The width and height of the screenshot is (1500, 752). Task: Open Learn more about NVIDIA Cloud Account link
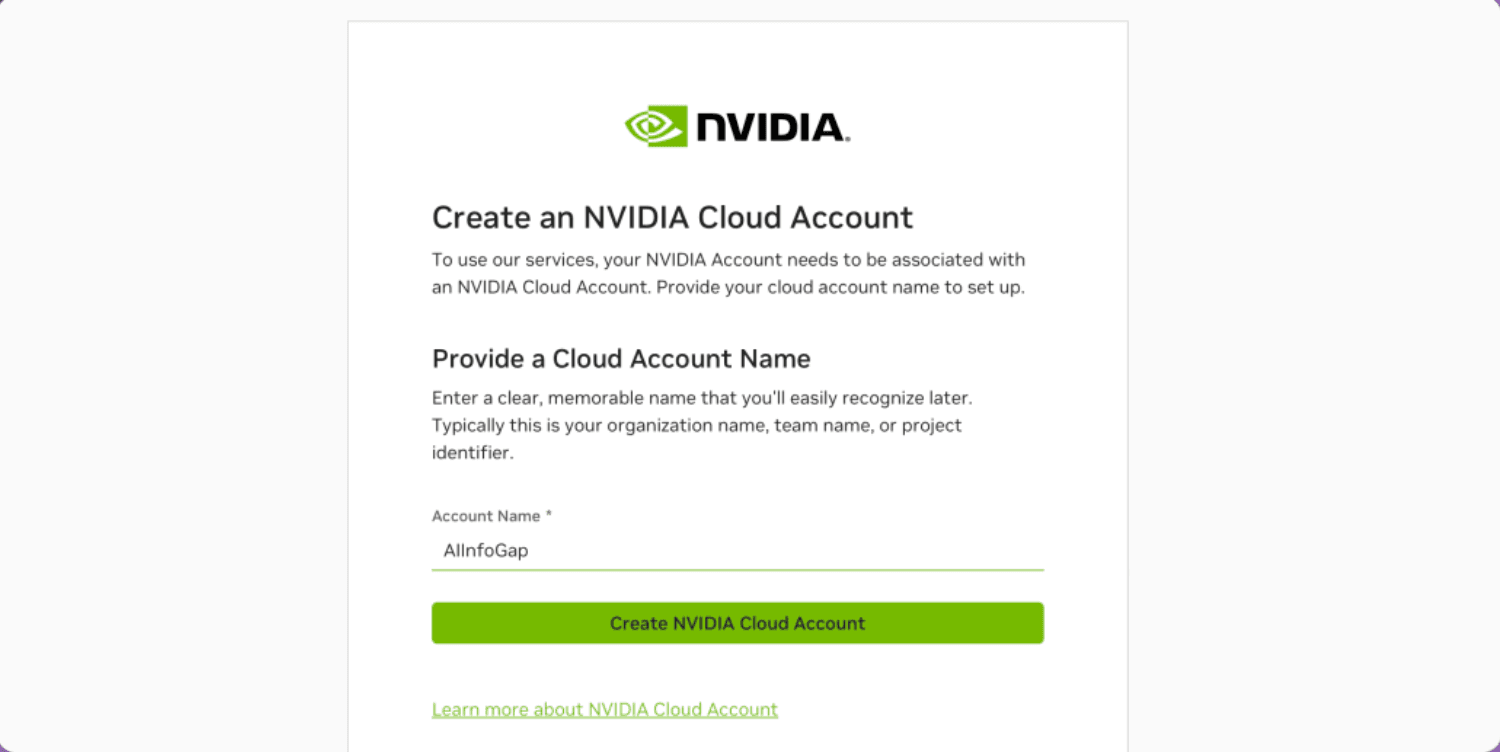coord(604,709)
